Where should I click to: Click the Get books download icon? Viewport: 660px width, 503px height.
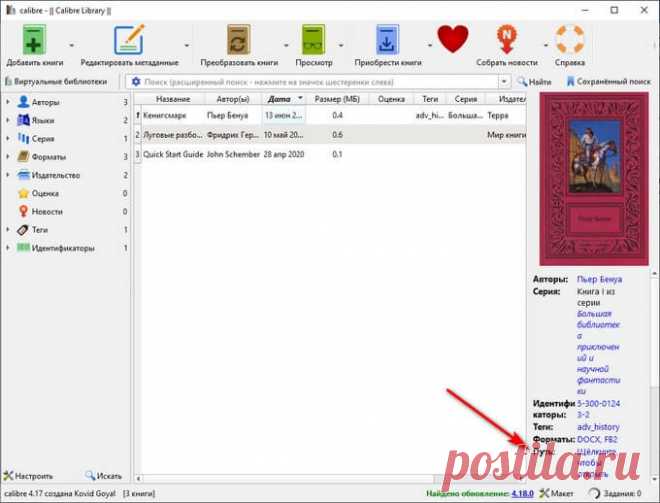point(387,40)
